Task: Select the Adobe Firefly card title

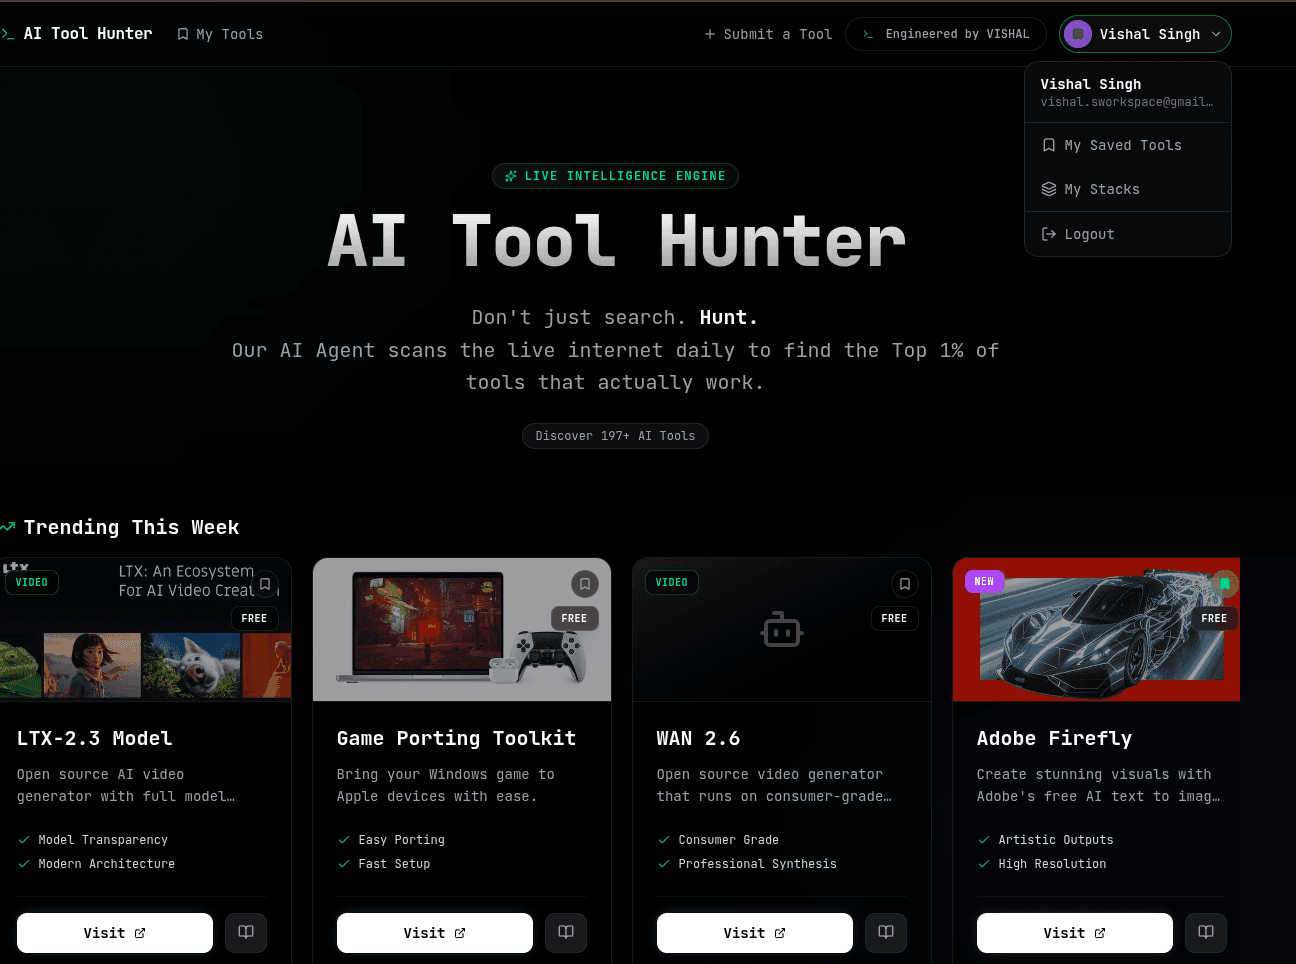Action: click(x=1054, y=738)
